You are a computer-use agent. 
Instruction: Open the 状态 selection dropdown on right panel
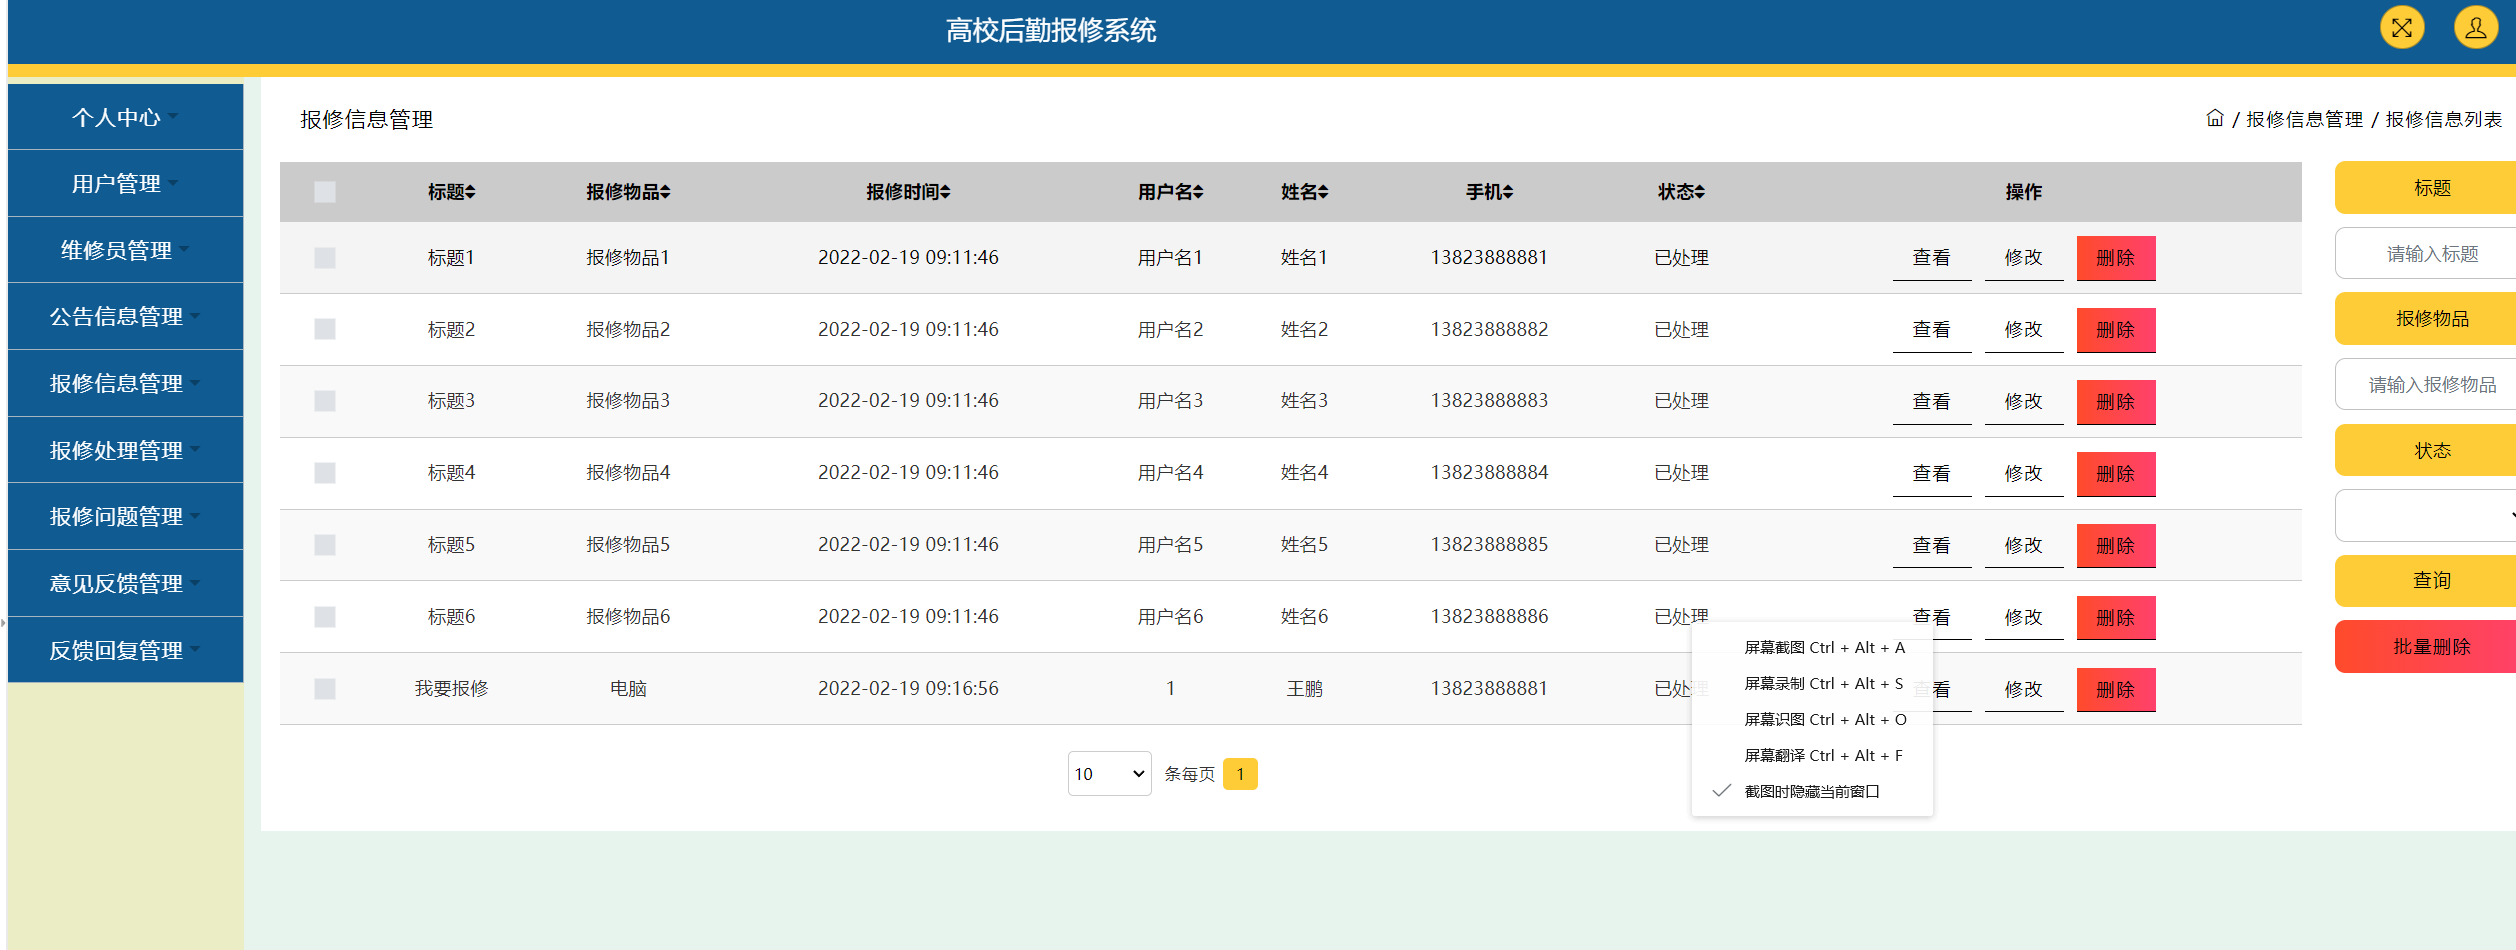(x=2424, y=514)
